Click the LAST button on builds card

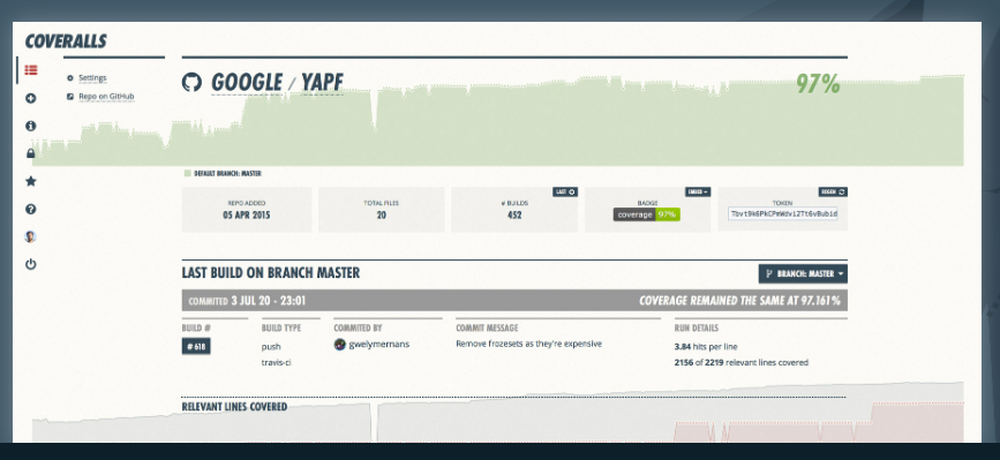click(565, 191)
